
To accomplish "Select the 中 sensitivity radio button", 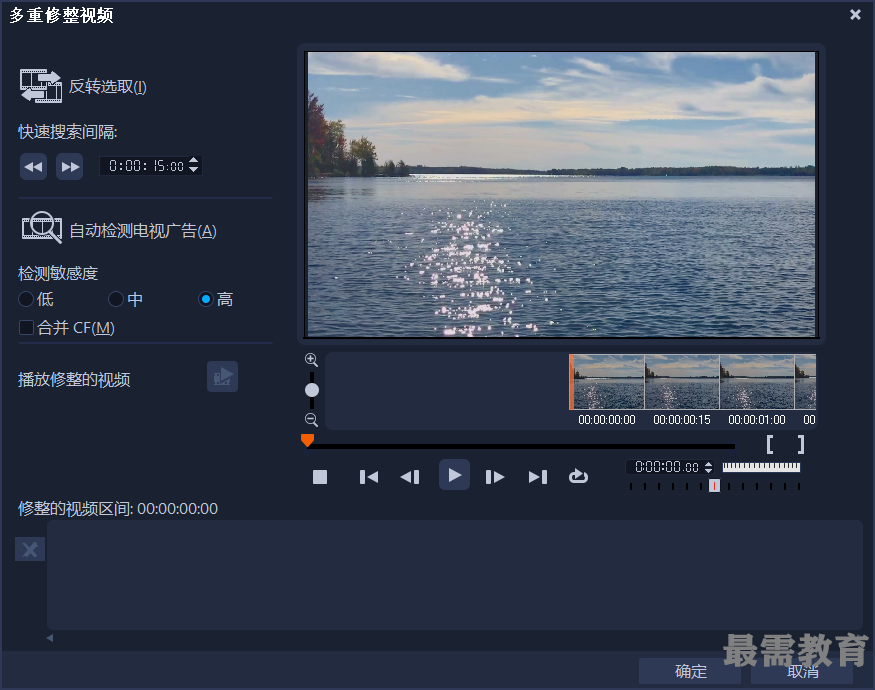I will (x=116, y=299).
